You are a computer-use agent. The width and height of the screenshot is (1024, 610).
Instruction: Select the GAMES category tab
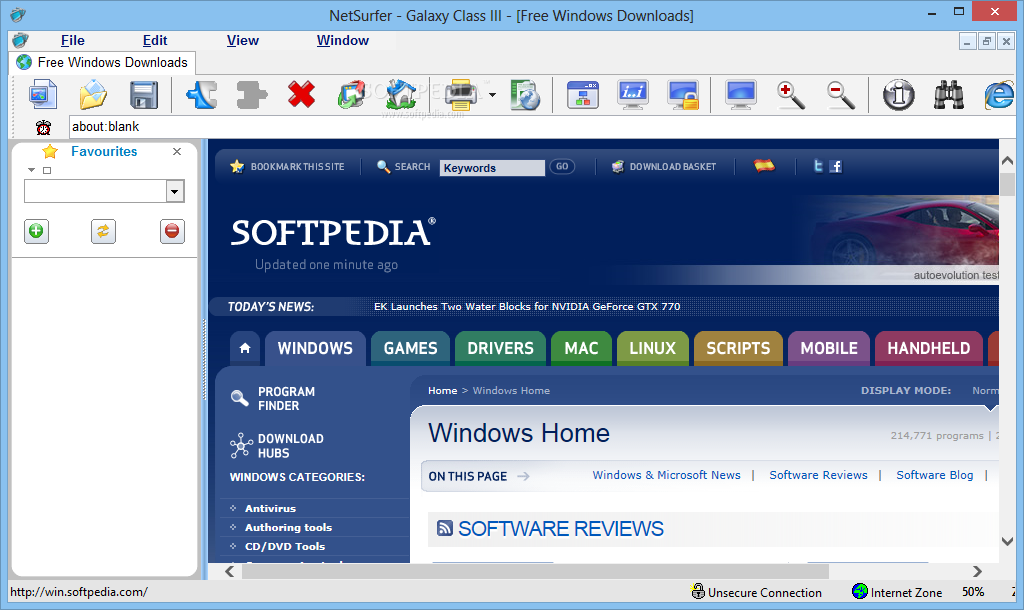(x=411, y=348)
